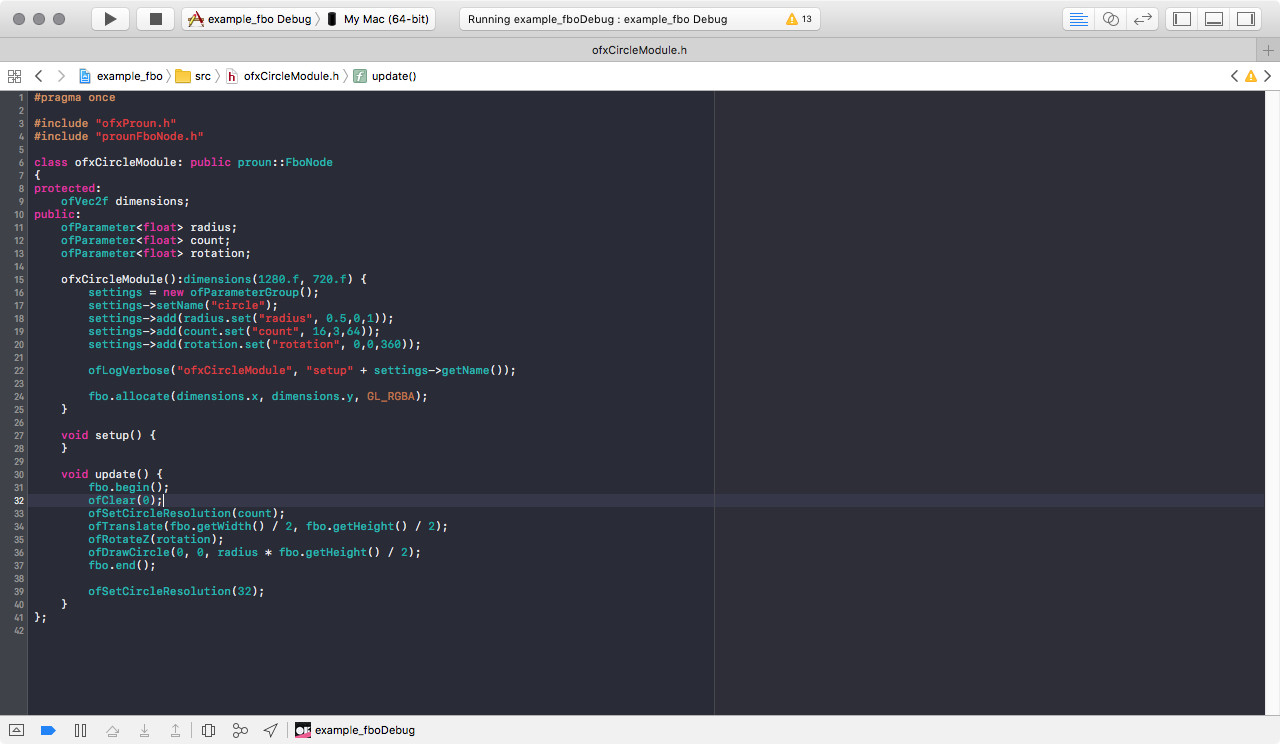Choose the My Mac (64-bit) destination

click(x=378, y=19)
